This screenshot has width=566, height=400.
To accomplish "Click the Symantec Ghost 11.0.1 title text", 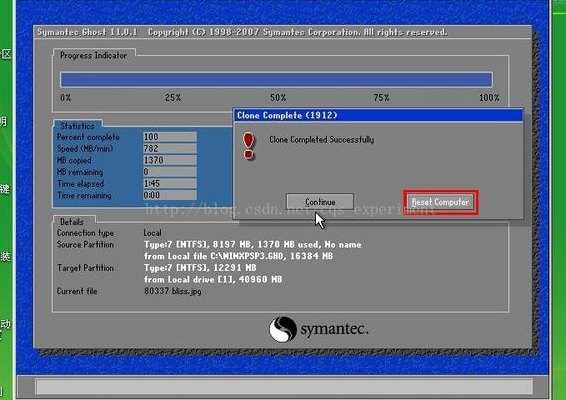I will tap(87, 32).
